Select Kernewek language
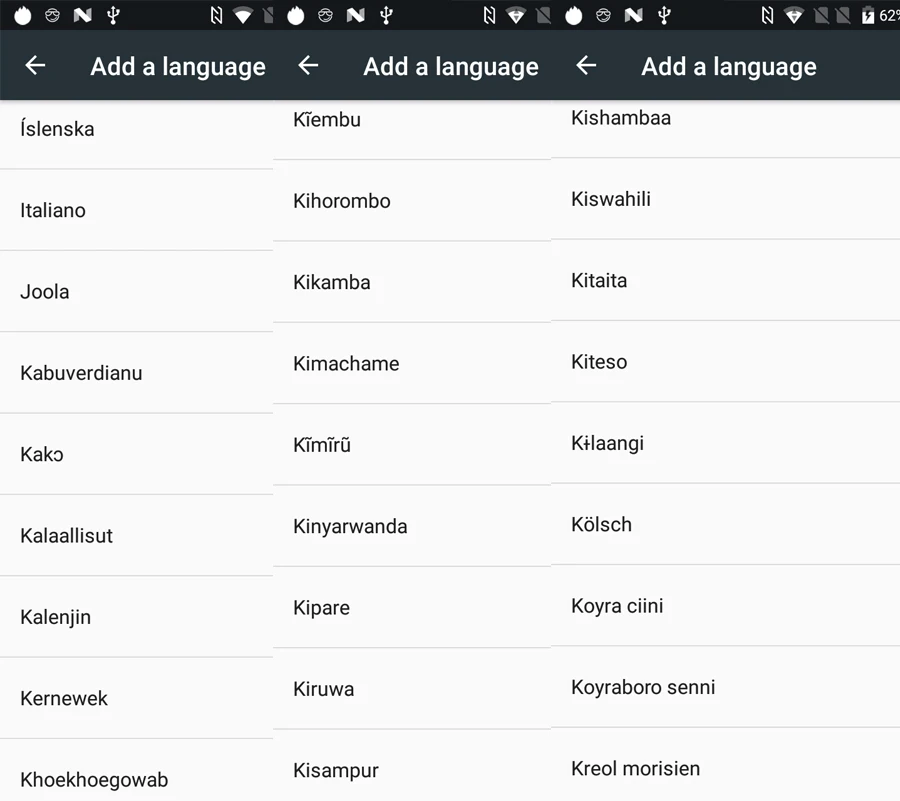This screenshot has width=900, height=801. [137, 698]
